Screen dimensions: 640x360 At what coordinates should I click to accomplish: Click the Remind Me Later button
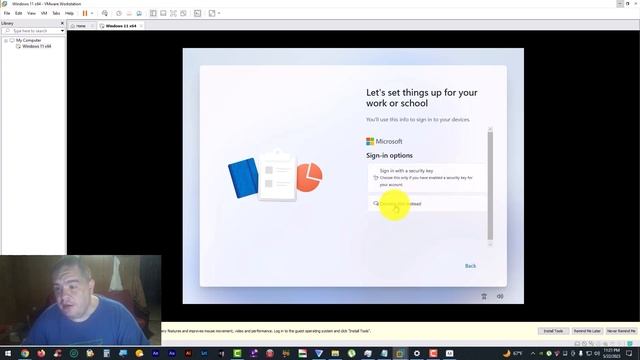point(587,331)
